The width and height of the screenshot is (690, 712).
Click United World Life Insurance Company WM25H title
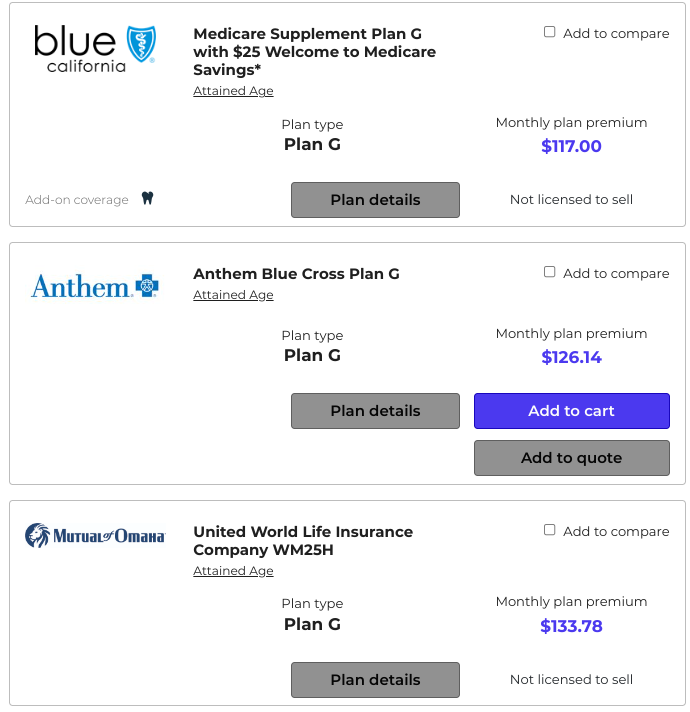coord(303,541)
